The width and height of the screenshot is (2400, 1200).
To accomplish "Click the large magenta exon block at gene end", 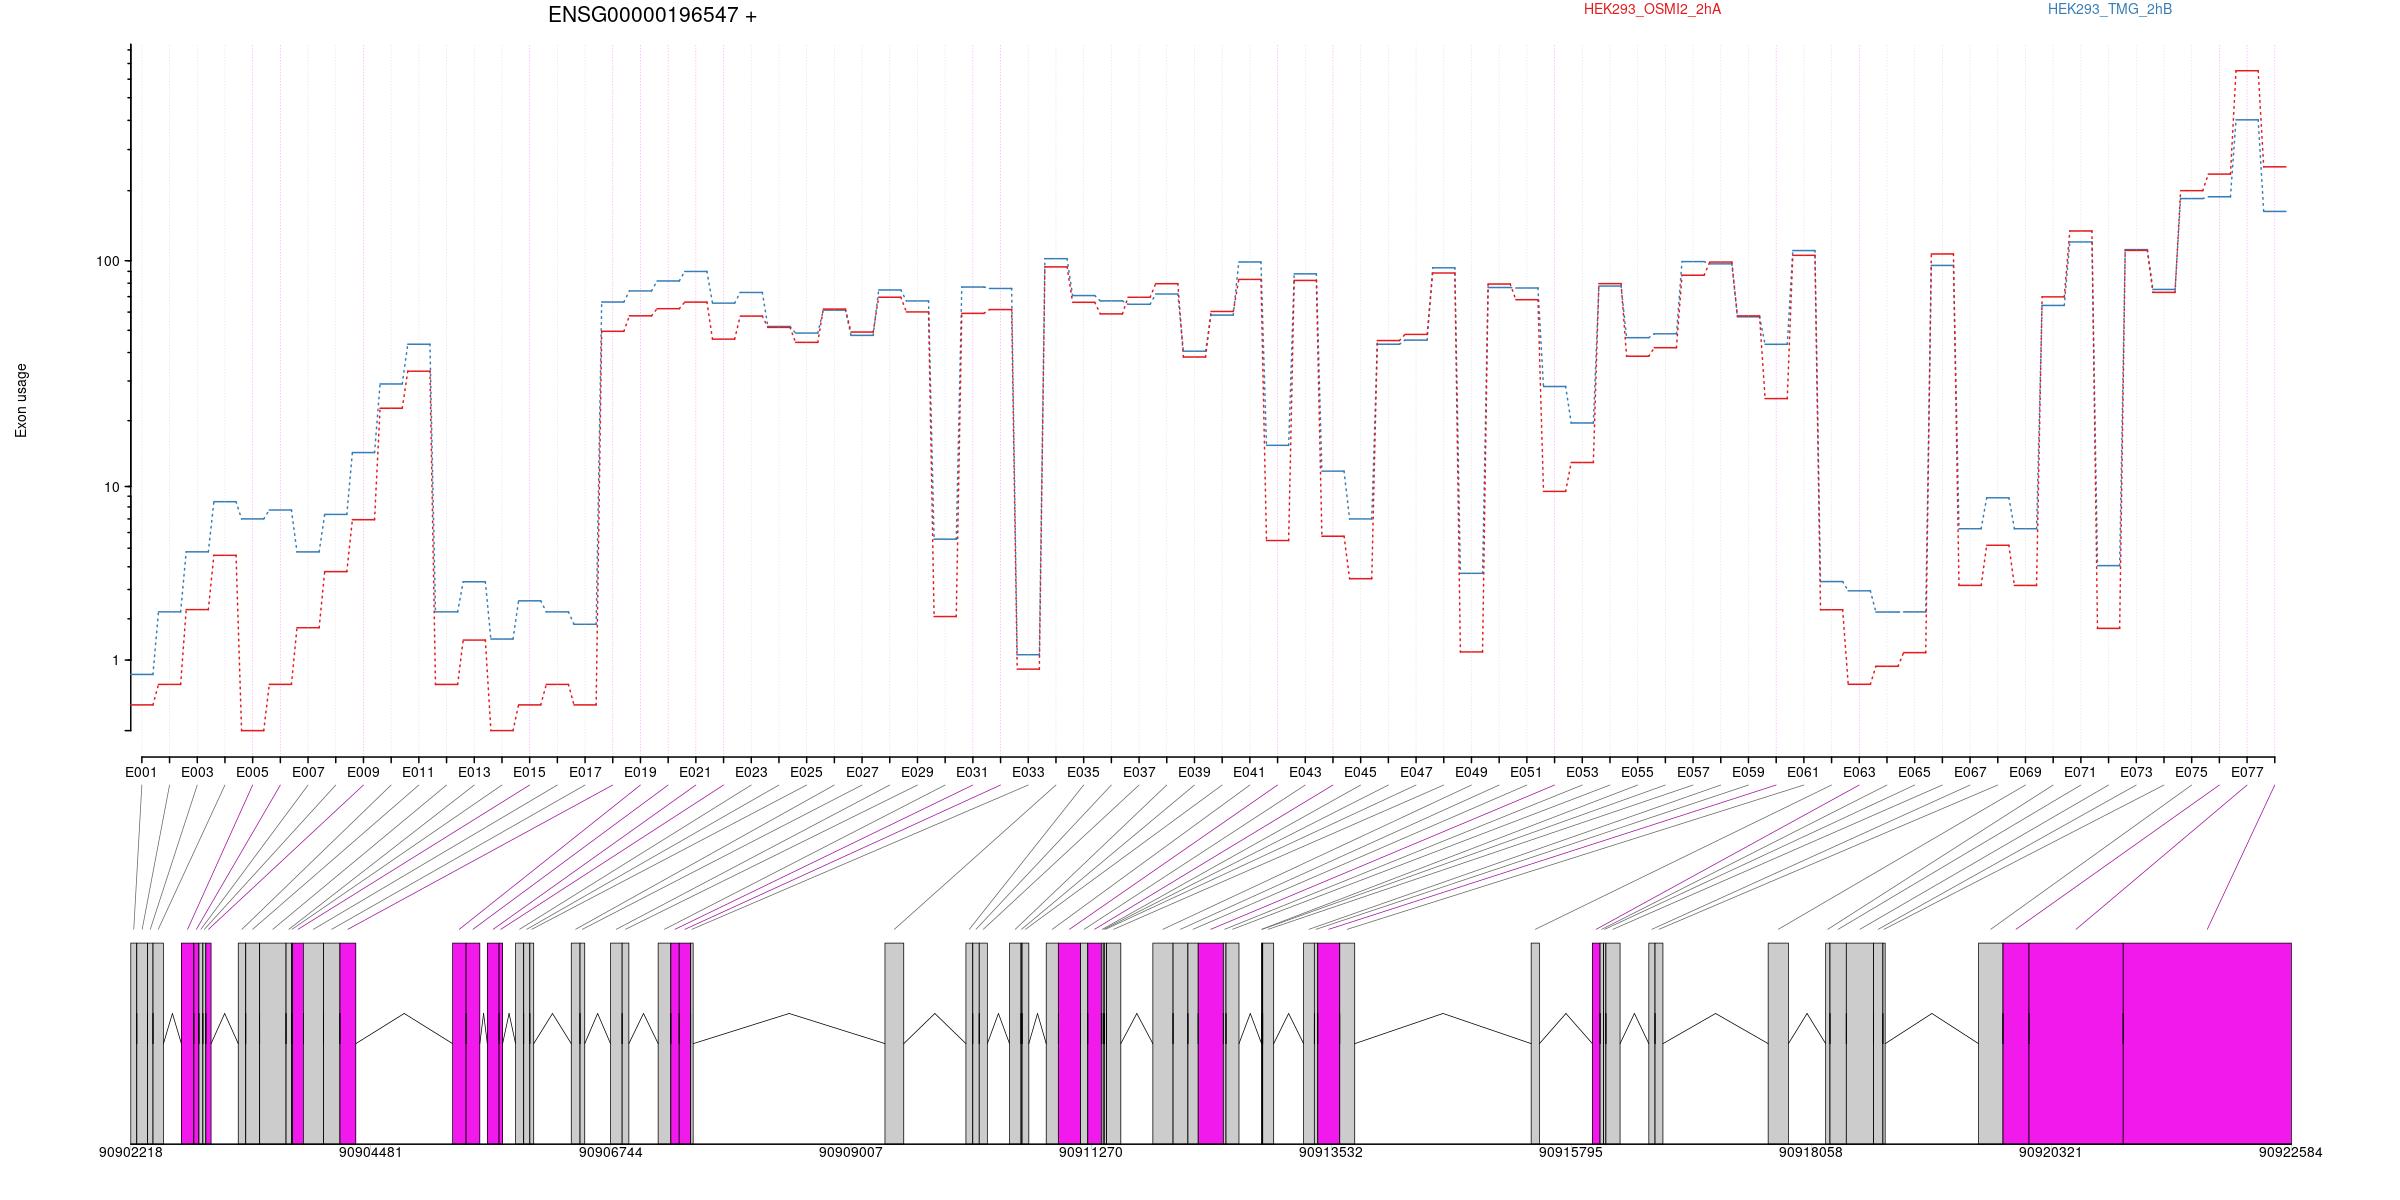I will click(x=2207, y=1043).
